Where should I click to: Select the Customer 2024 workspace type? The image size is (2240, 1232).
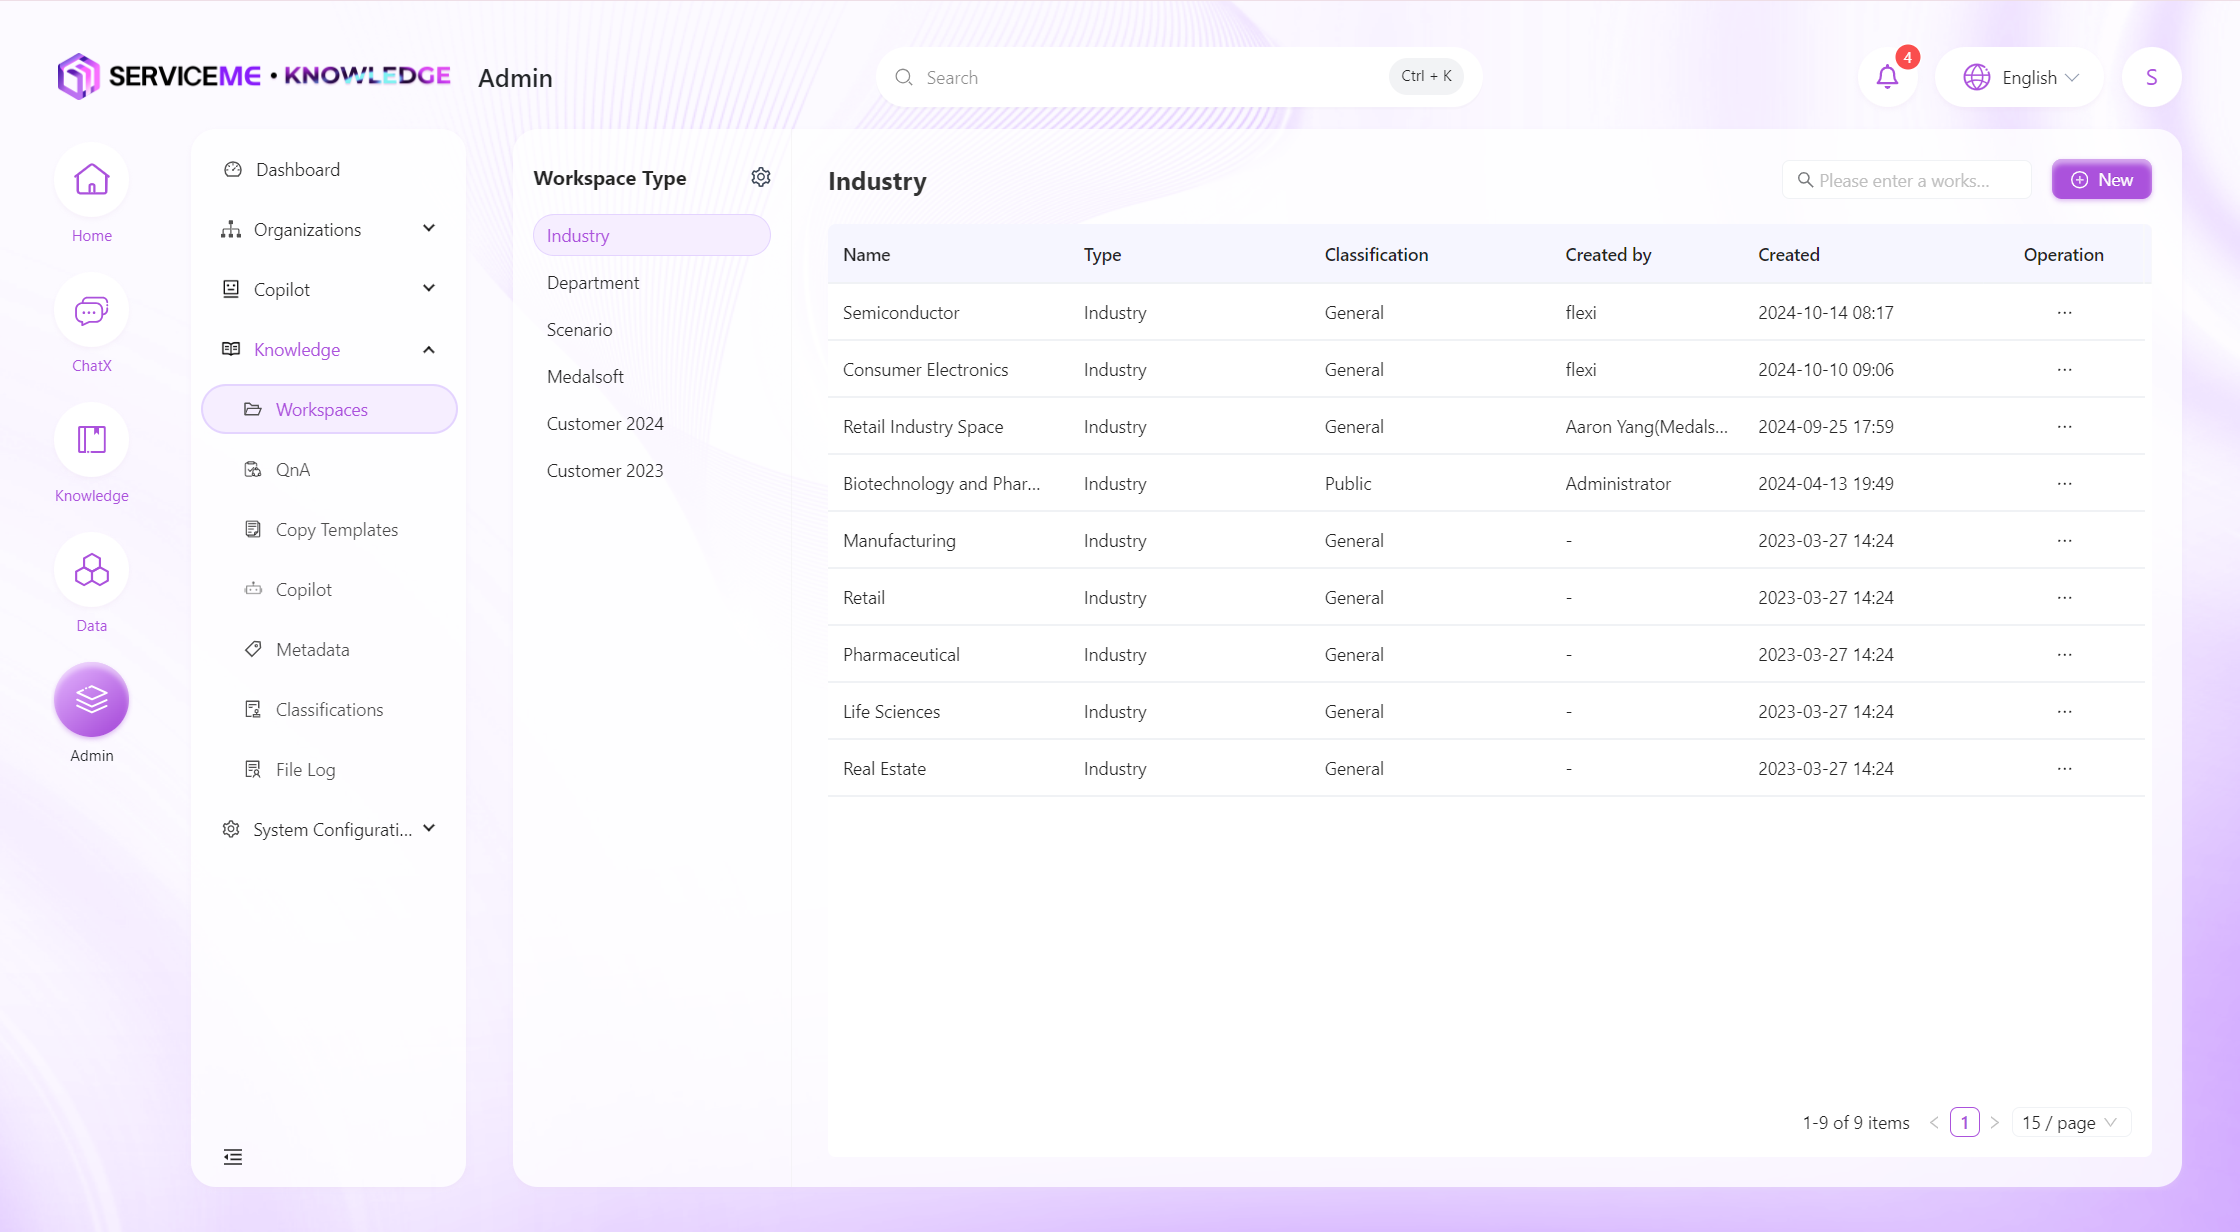651,423
